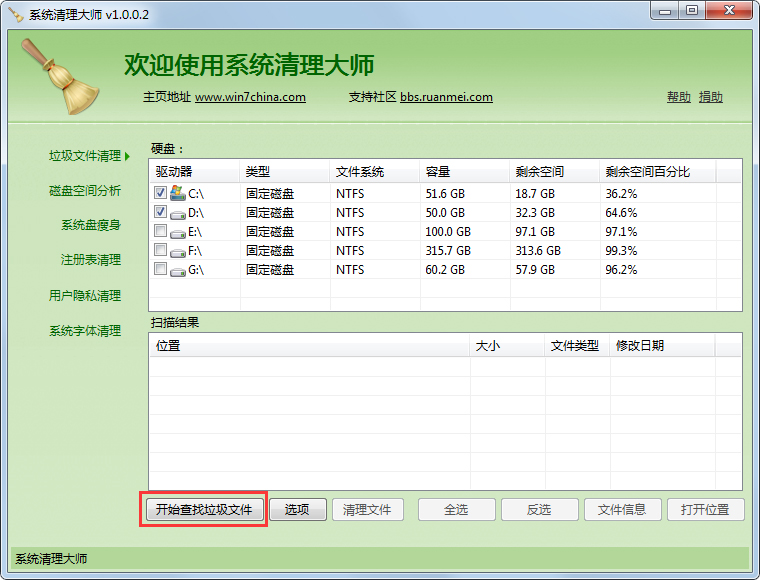
Task: Click the 打开位置 button
Action: coord(705,509)
